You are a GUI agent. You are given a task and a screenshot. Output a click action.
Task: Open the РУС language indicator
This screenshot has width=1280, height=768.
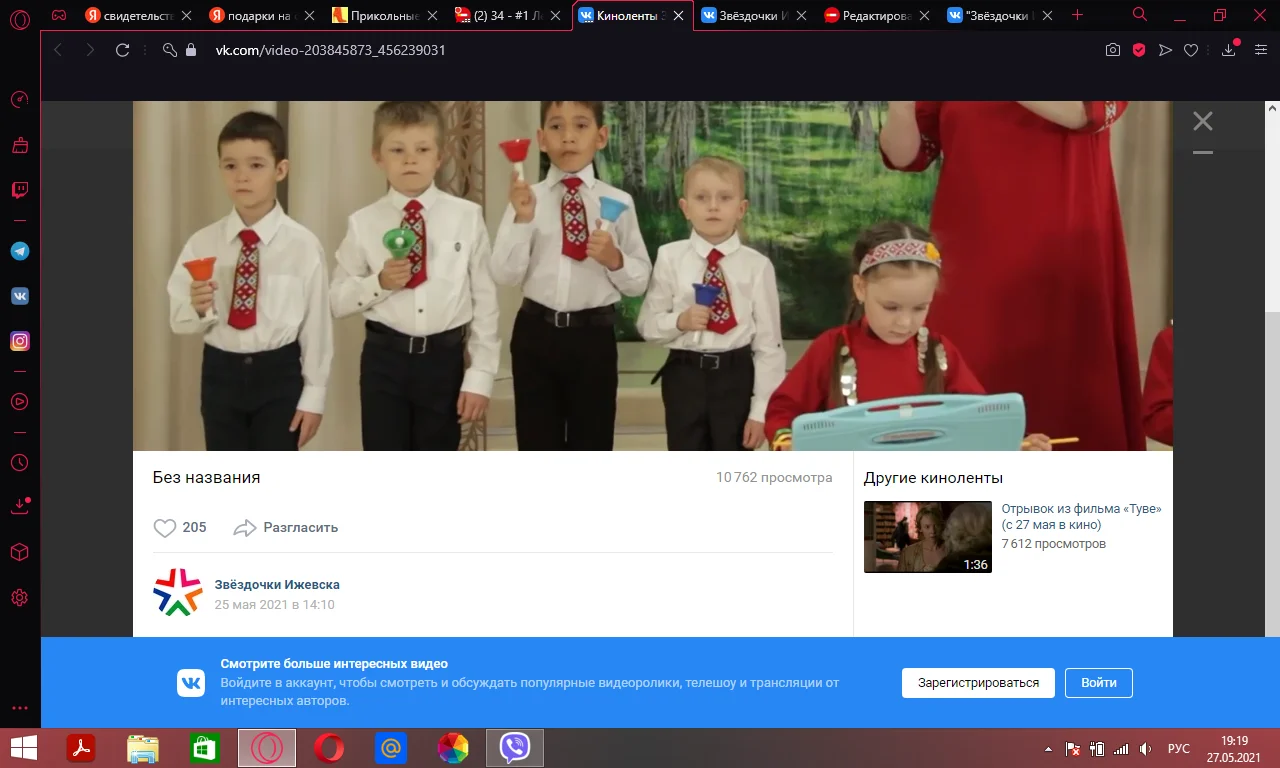(1178, 747)
